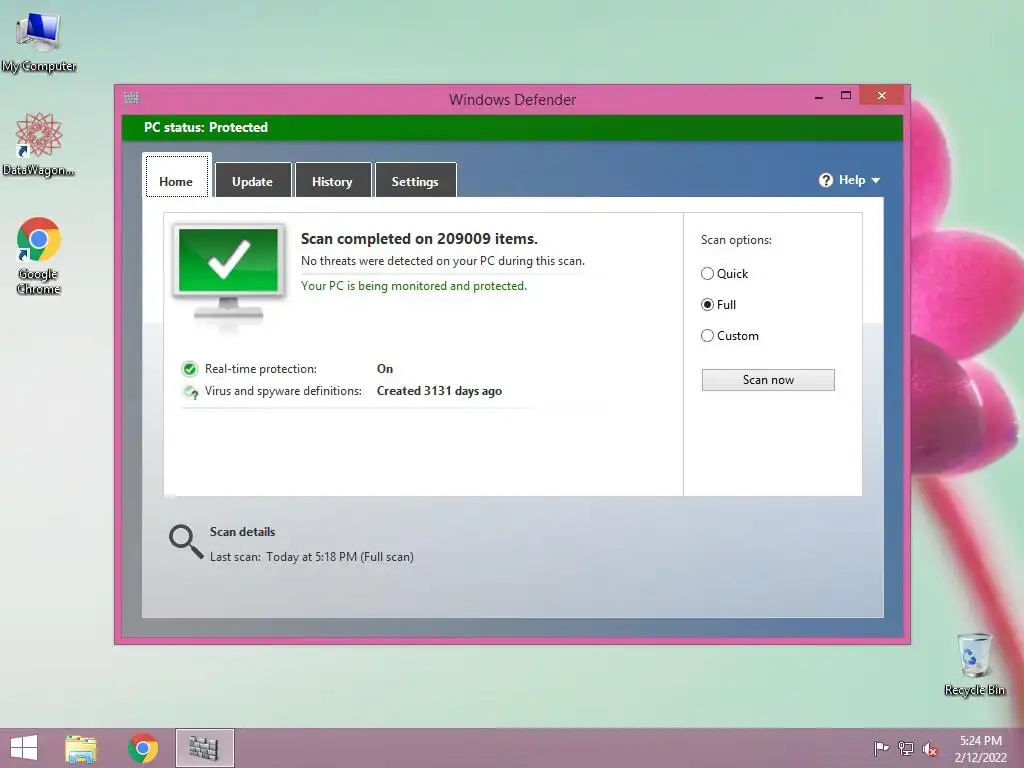This screenshot has width=1024, height=768.
Task: Click the Windows Defender window title text
Action: (x=513, y=100)
